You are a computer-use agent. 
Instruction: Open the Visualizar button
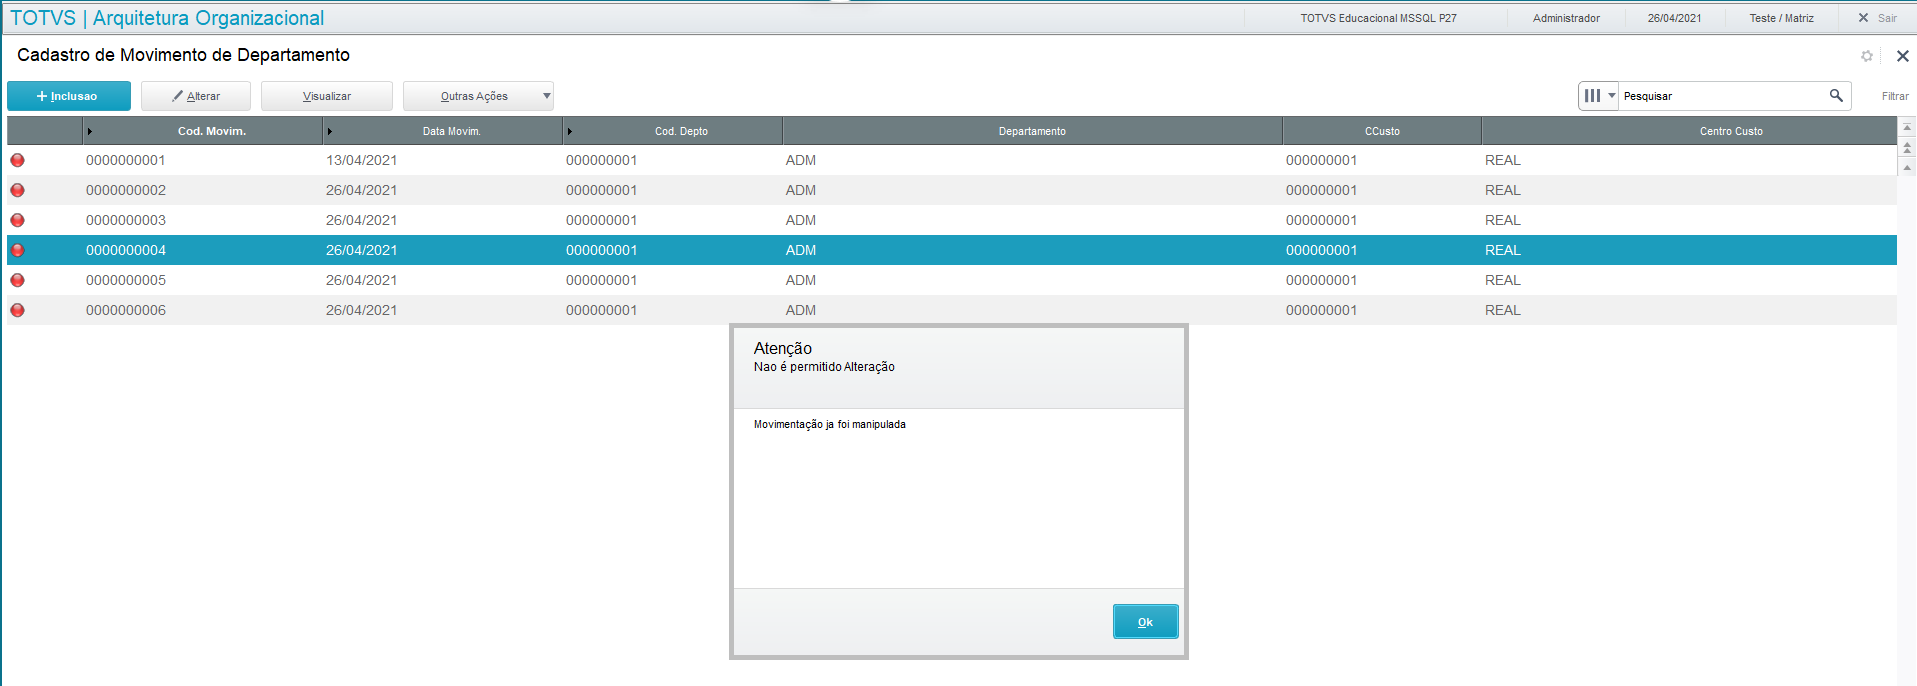pyautogui.click(x=327, y=96)
